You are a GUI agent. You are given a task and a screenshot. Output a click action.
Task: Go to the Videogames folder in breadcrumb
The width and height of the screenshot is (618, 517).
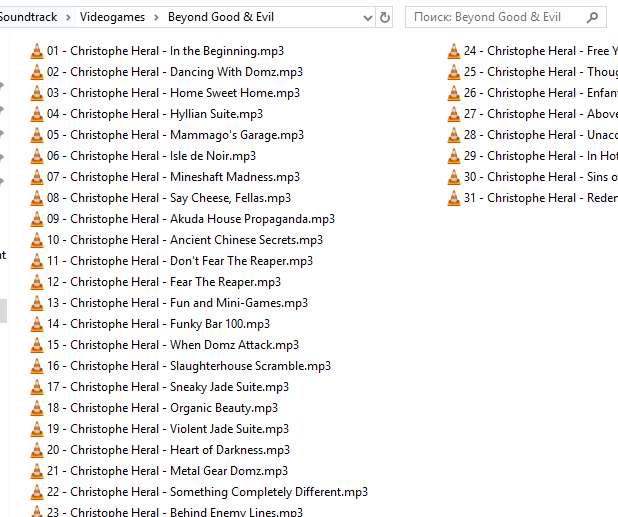[x=112, y=17]
